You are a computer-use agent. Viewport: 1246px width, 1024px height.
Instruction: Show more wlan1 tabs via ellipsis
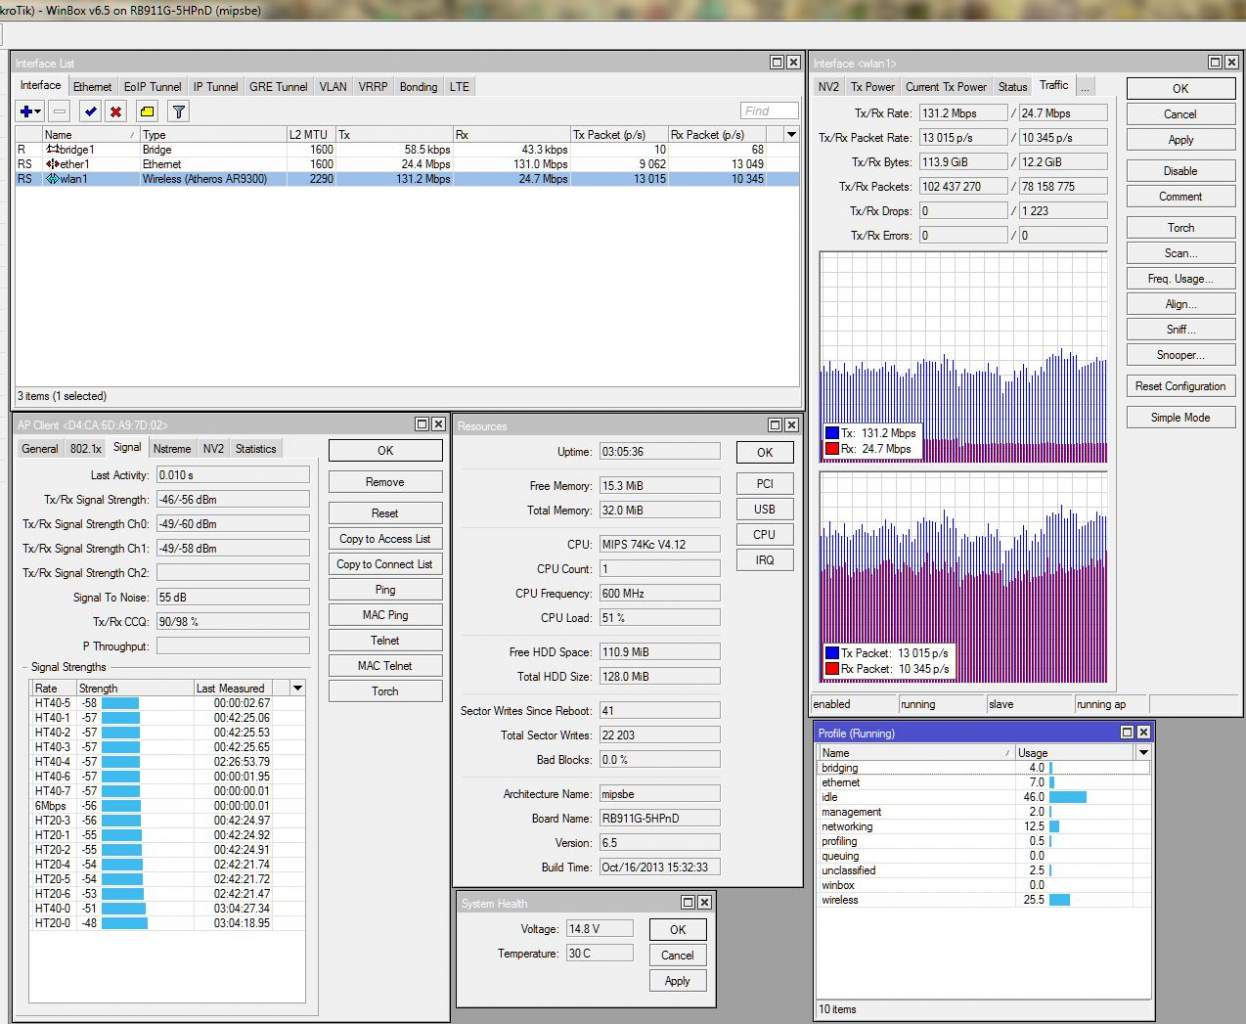(1085, 87)
